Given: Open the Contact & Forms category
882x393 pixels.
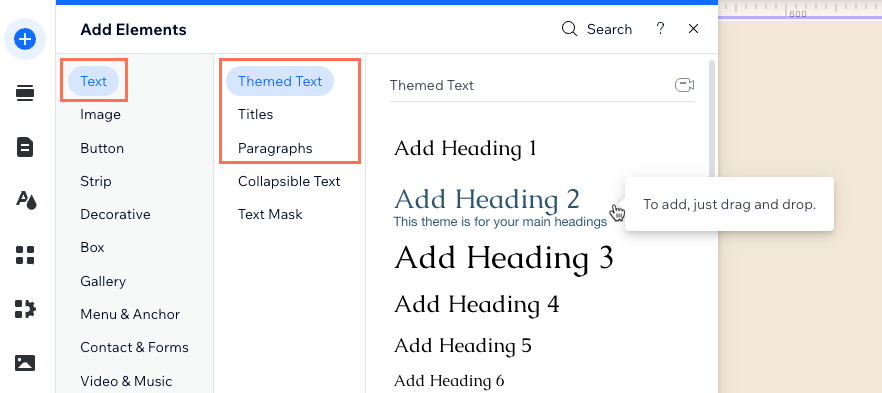Looking at the screenshot, I should coord(134,347).
